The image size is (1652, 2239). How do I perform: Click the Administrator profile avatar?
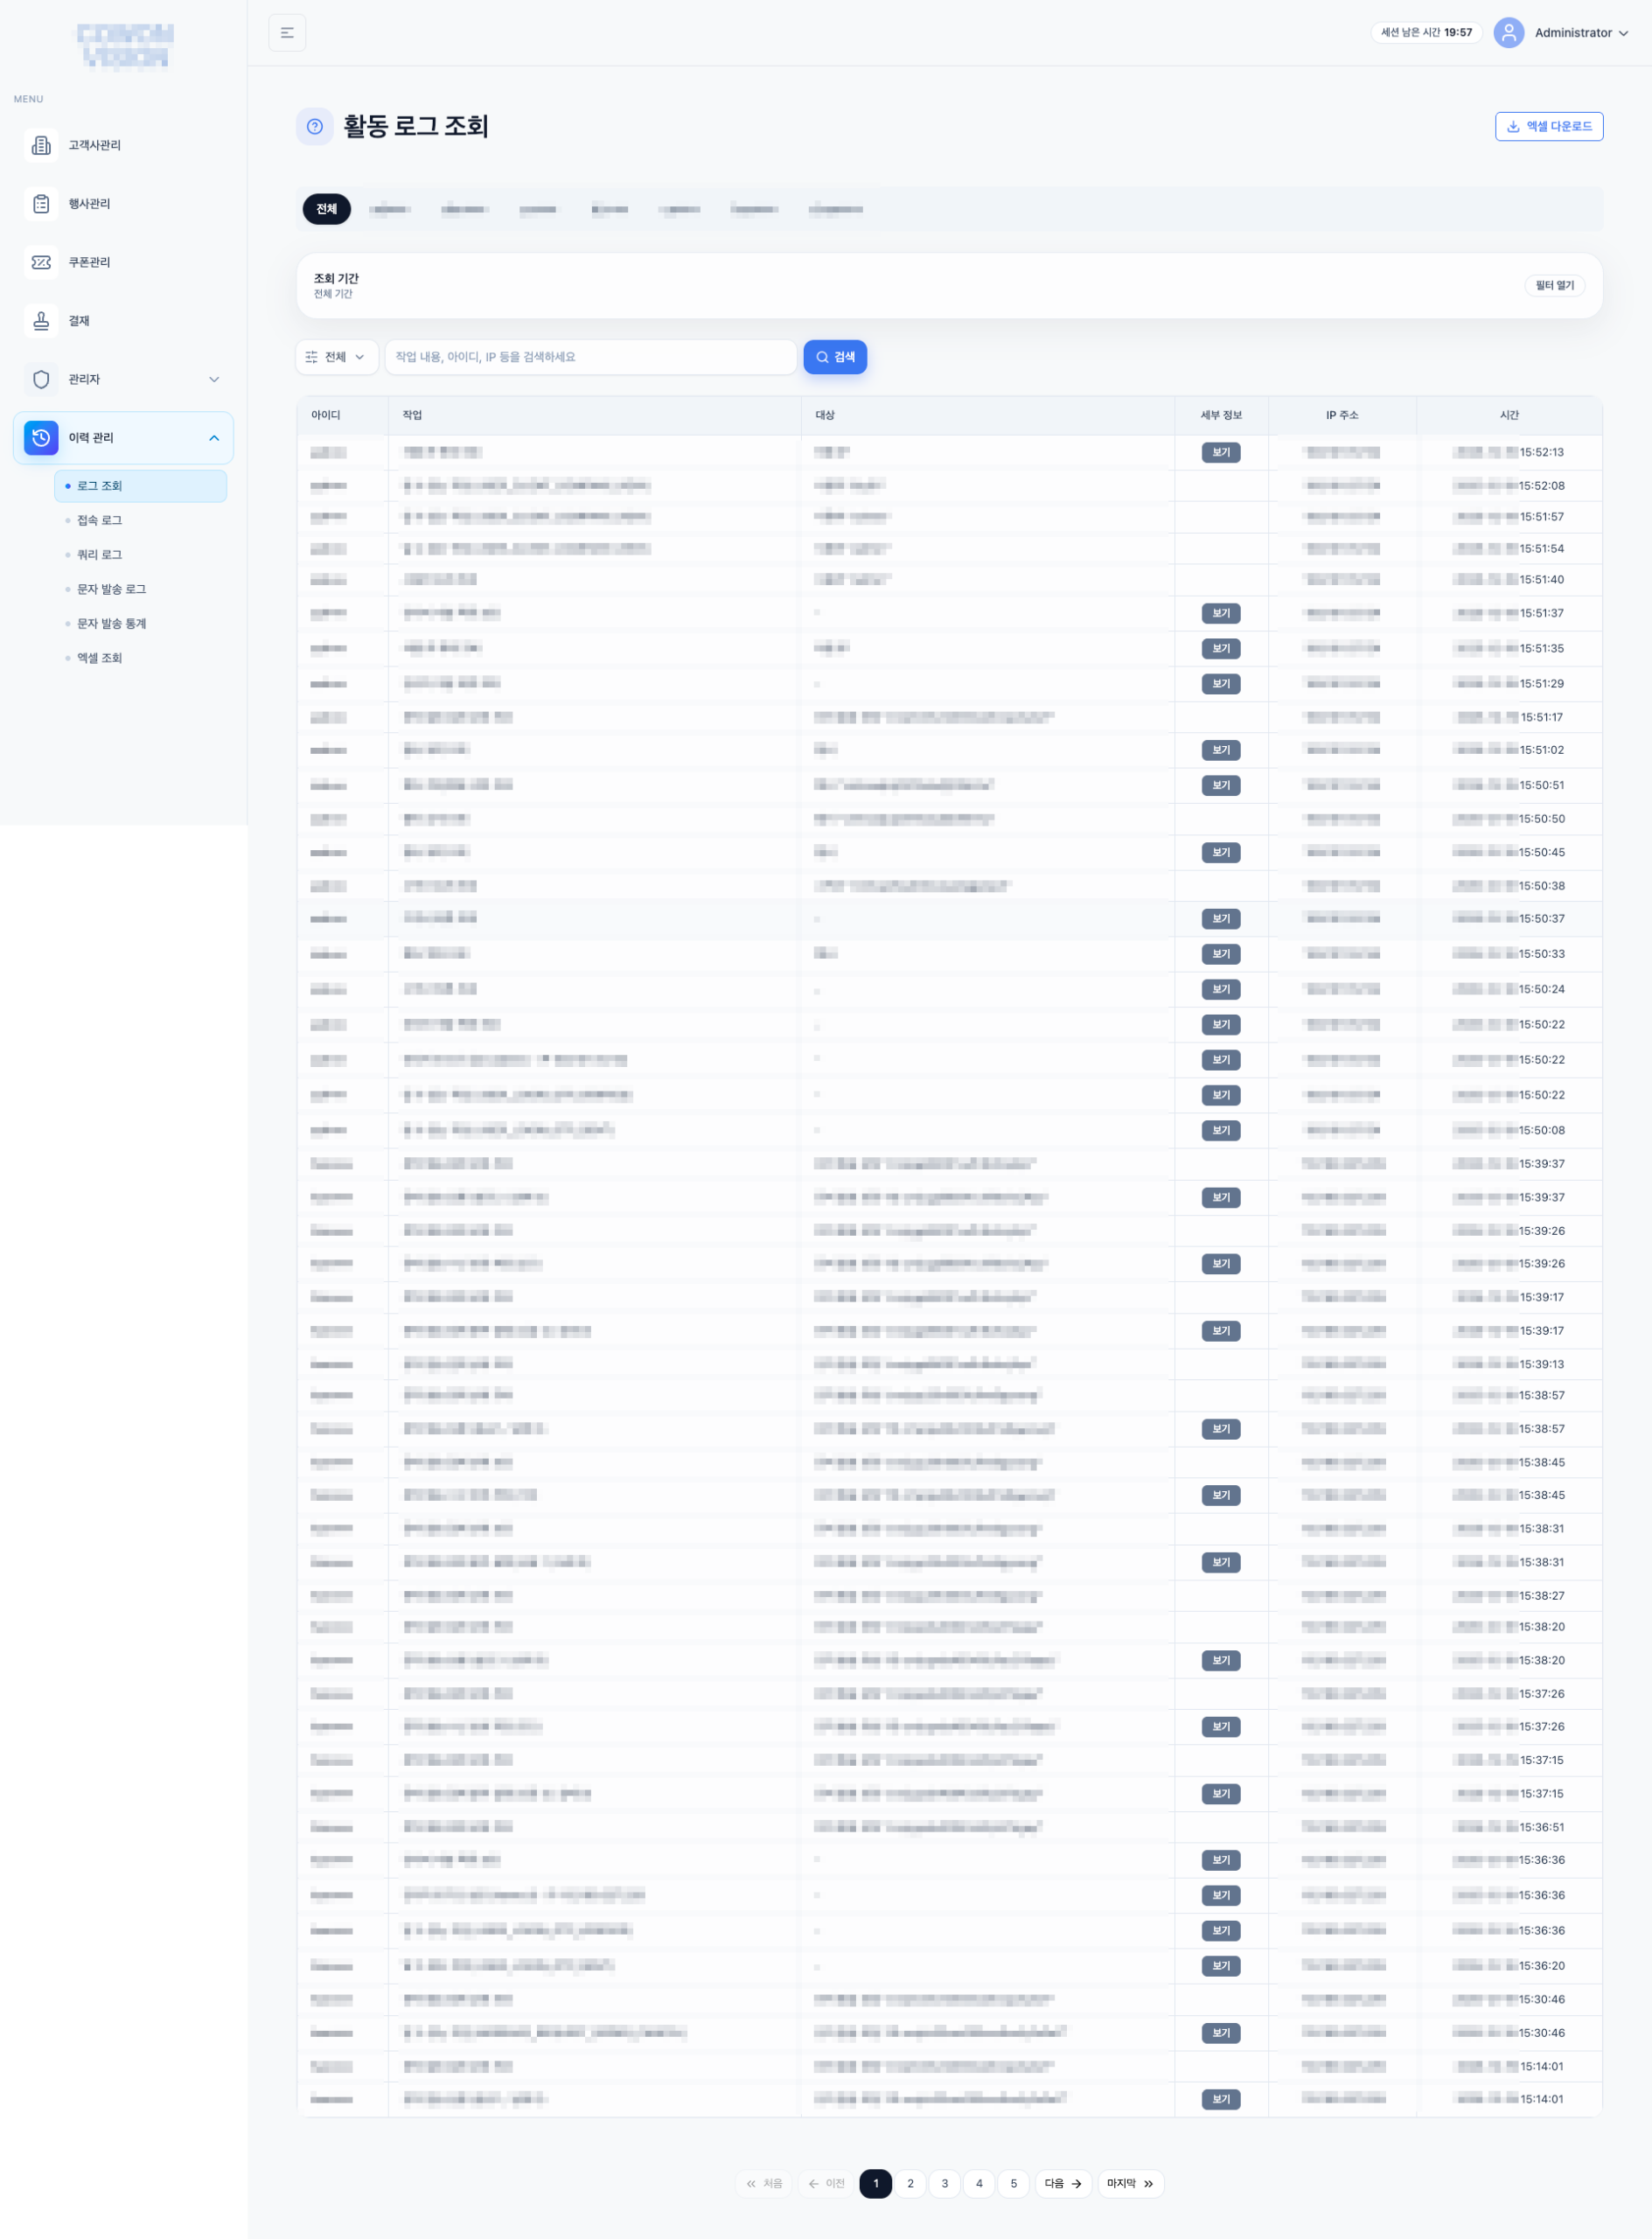[x=1508, y=33]
